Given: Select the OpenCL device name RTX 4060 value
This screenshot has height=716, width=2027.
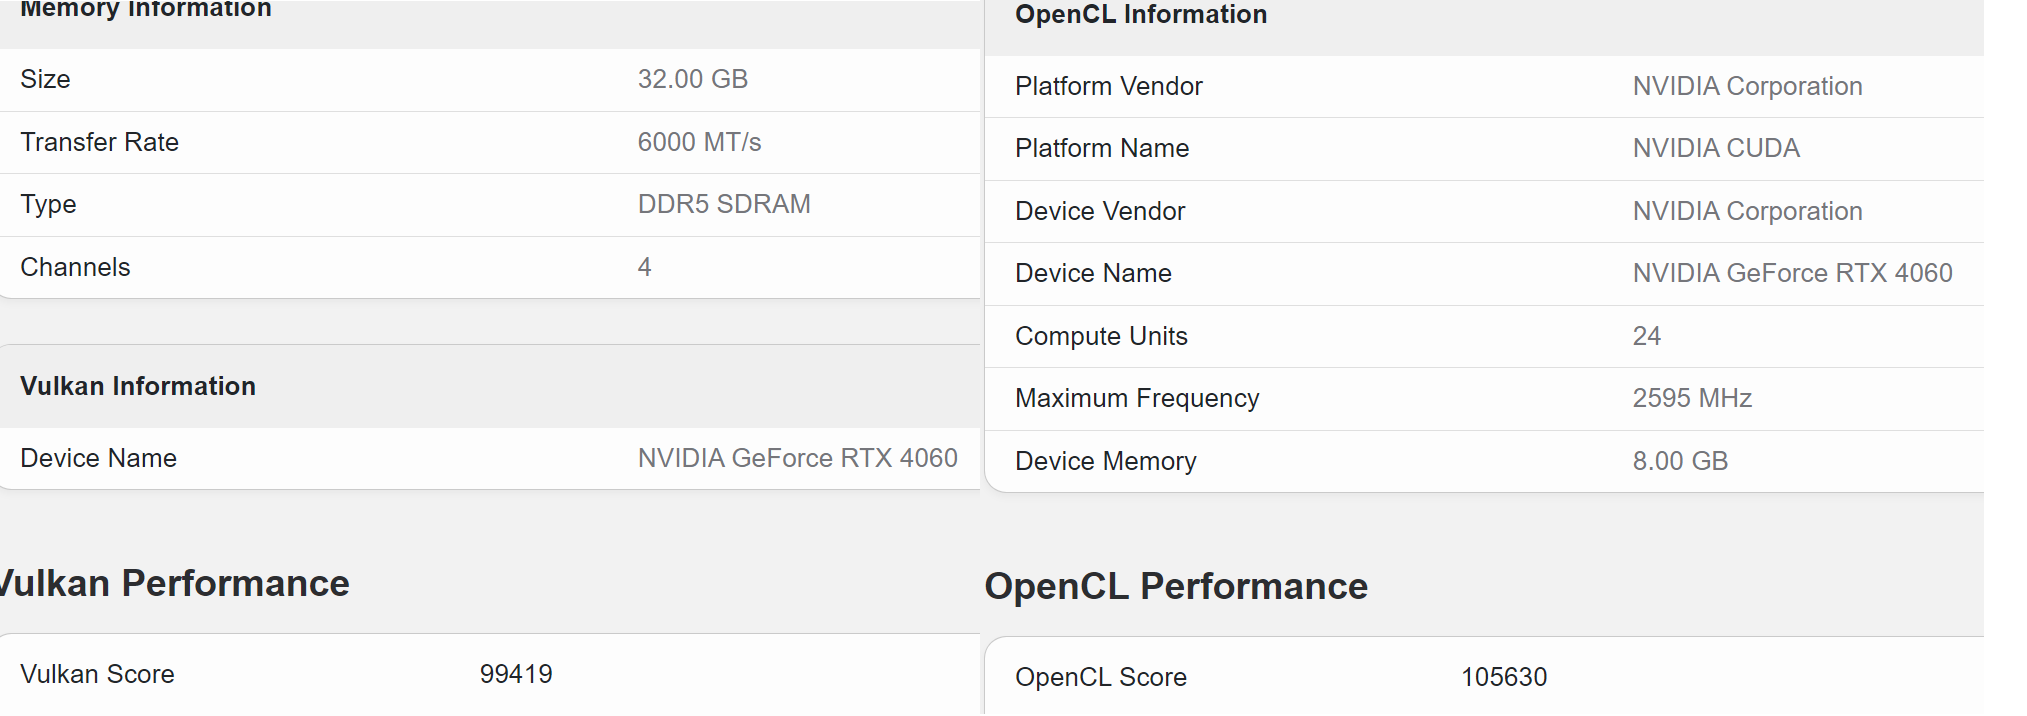Looking at the screenshot, I should 1792,273.
